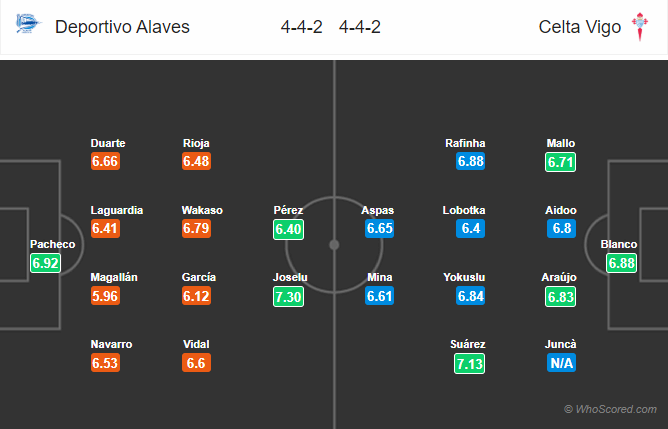Click player name Araújo
This screenshot has width=668, height=429.
click(x=559, y=277)
